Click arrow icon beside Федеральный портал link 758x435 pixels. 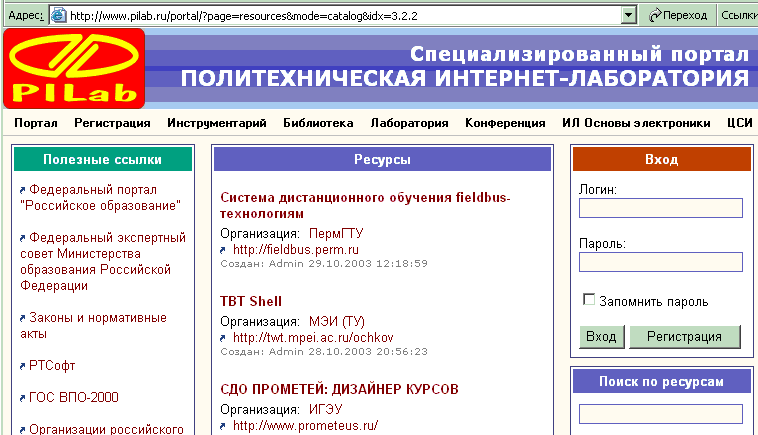[x=22, y=190]
